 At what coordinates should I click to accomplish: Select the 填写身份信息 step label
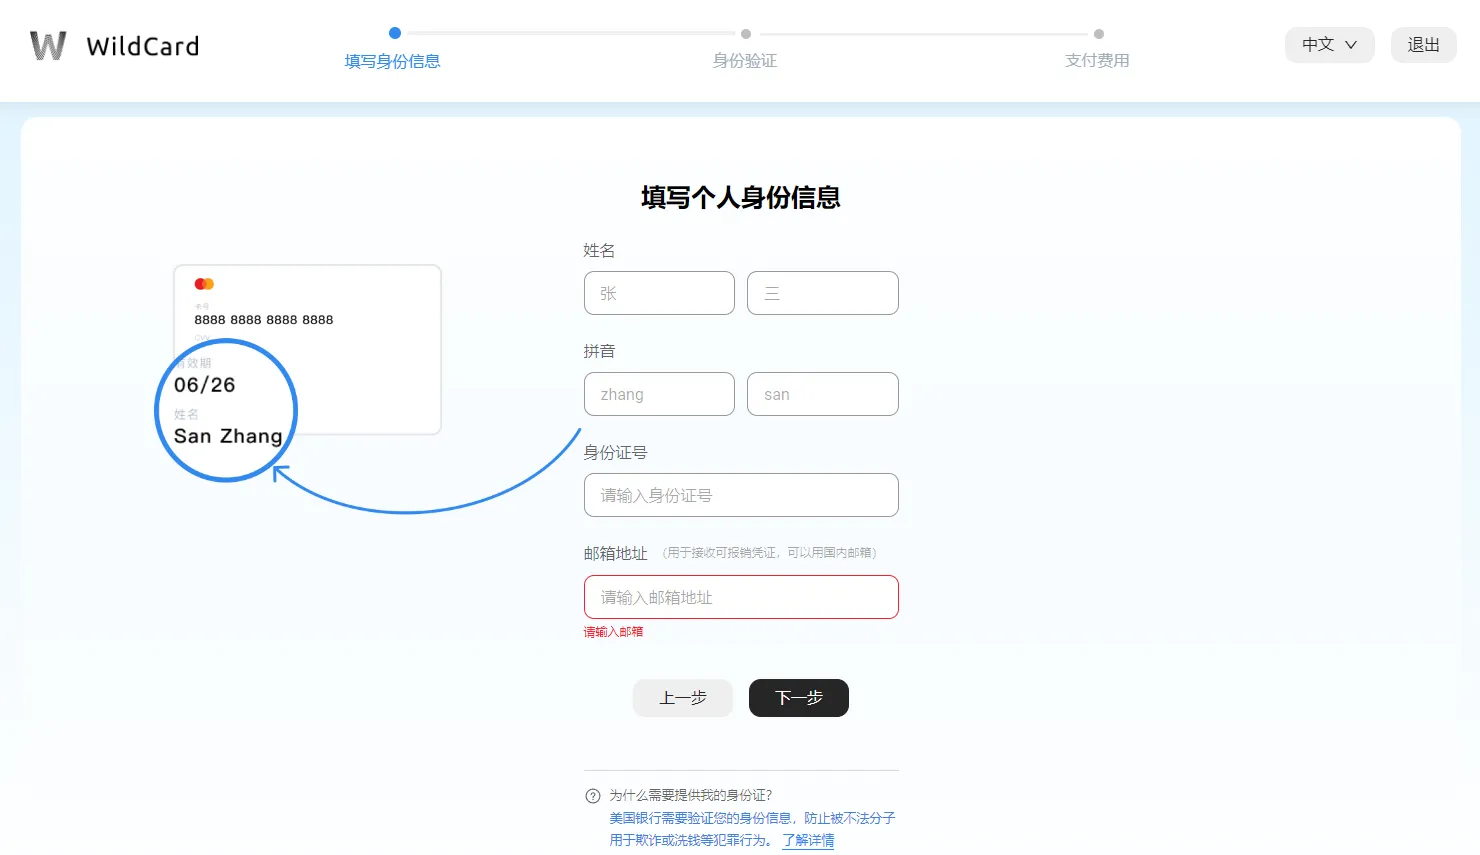coord(392,61)
